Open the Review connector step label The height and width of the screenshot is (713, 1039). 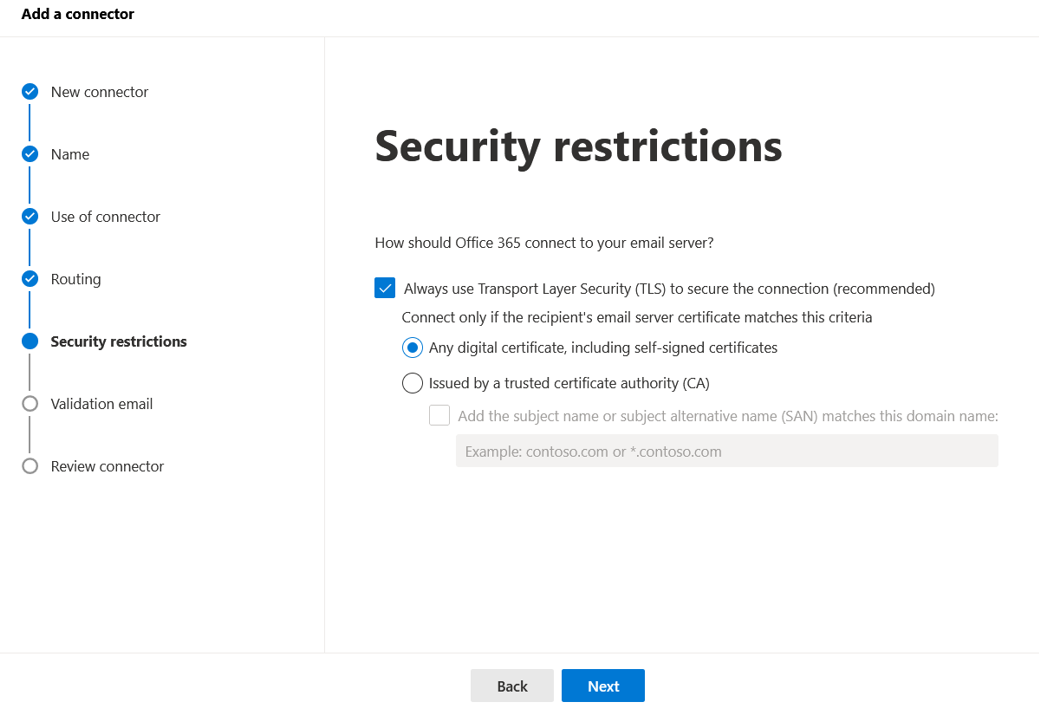coord(107,466)
